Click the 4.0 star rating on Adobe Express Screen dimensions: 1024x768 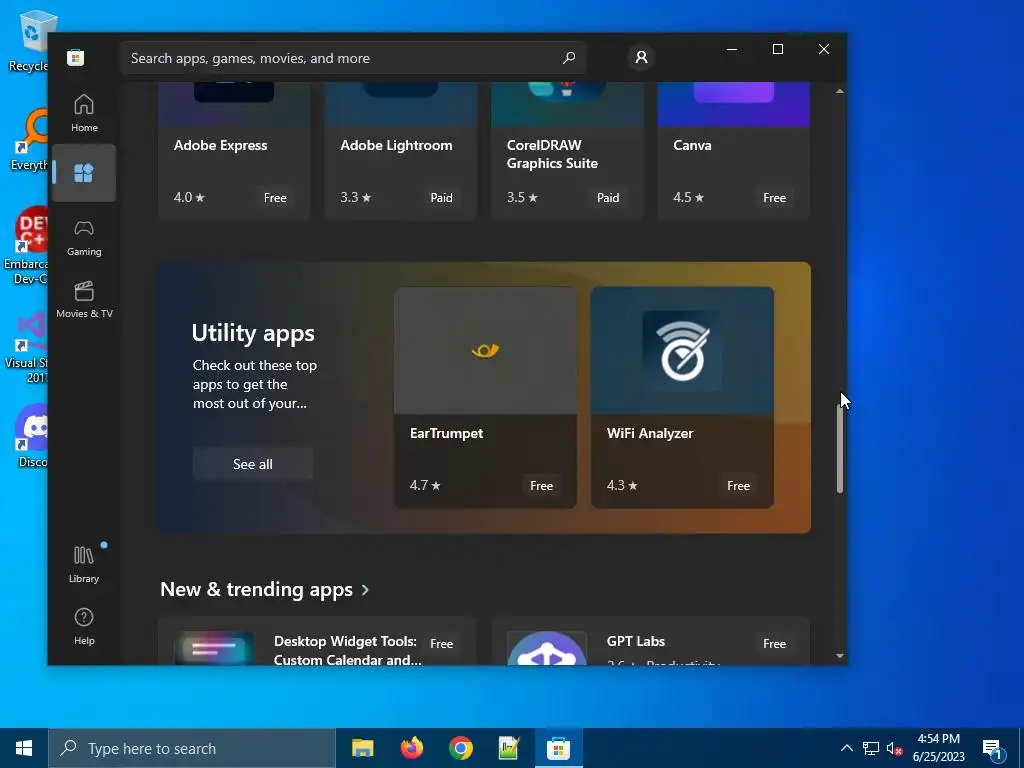pos(189,197)
